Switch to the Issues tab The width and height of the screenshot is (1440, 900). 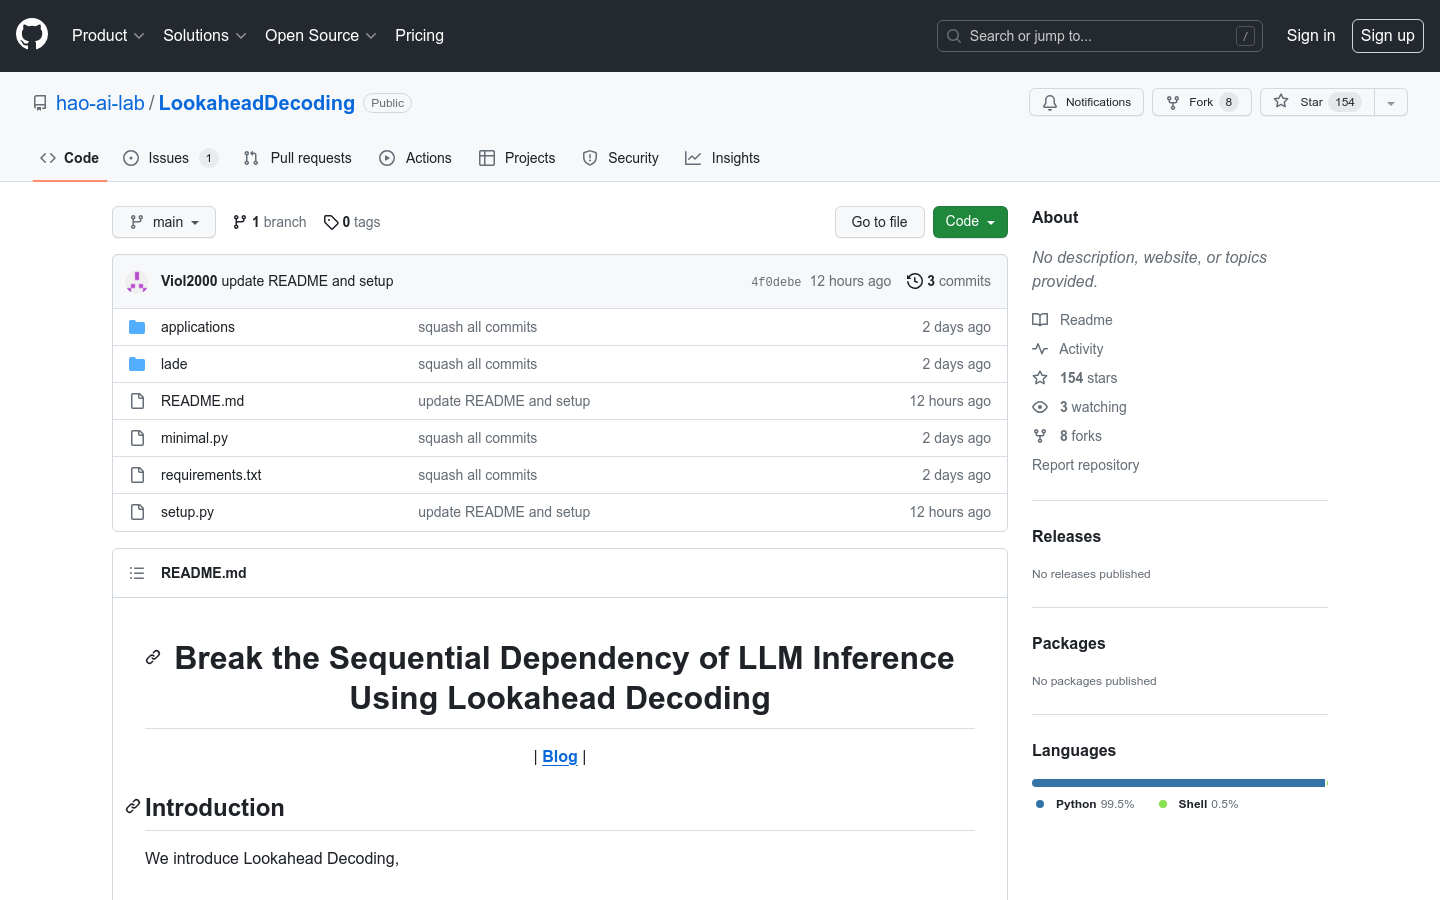click(170, 158)
